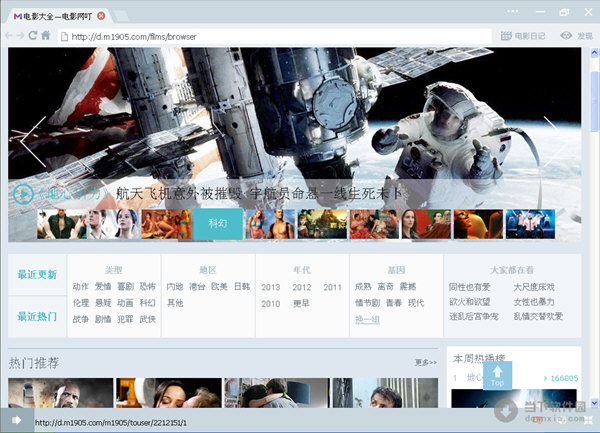Open 乱情交替欢爱 topic
This screenshot has height=433, width=600.
(x=538, y=316)
